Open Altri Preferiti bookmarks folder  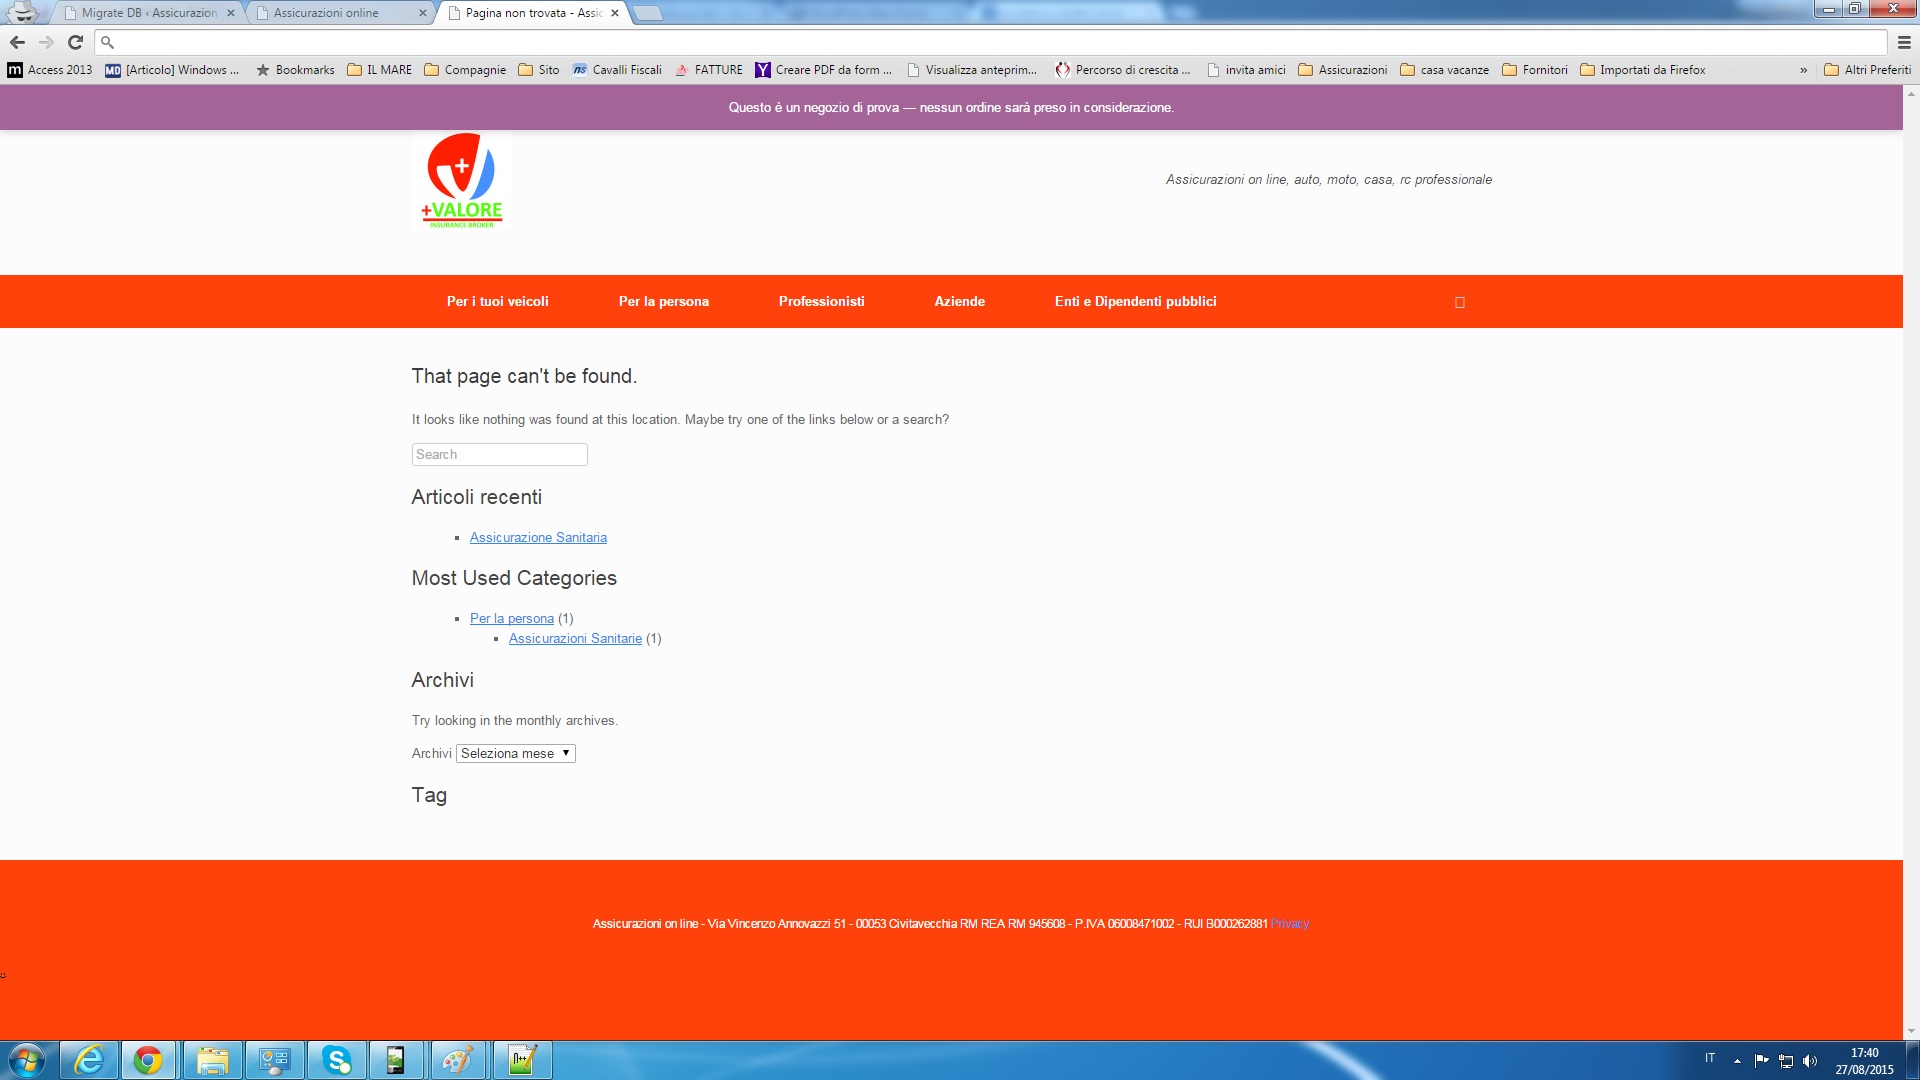[1868, 70]
